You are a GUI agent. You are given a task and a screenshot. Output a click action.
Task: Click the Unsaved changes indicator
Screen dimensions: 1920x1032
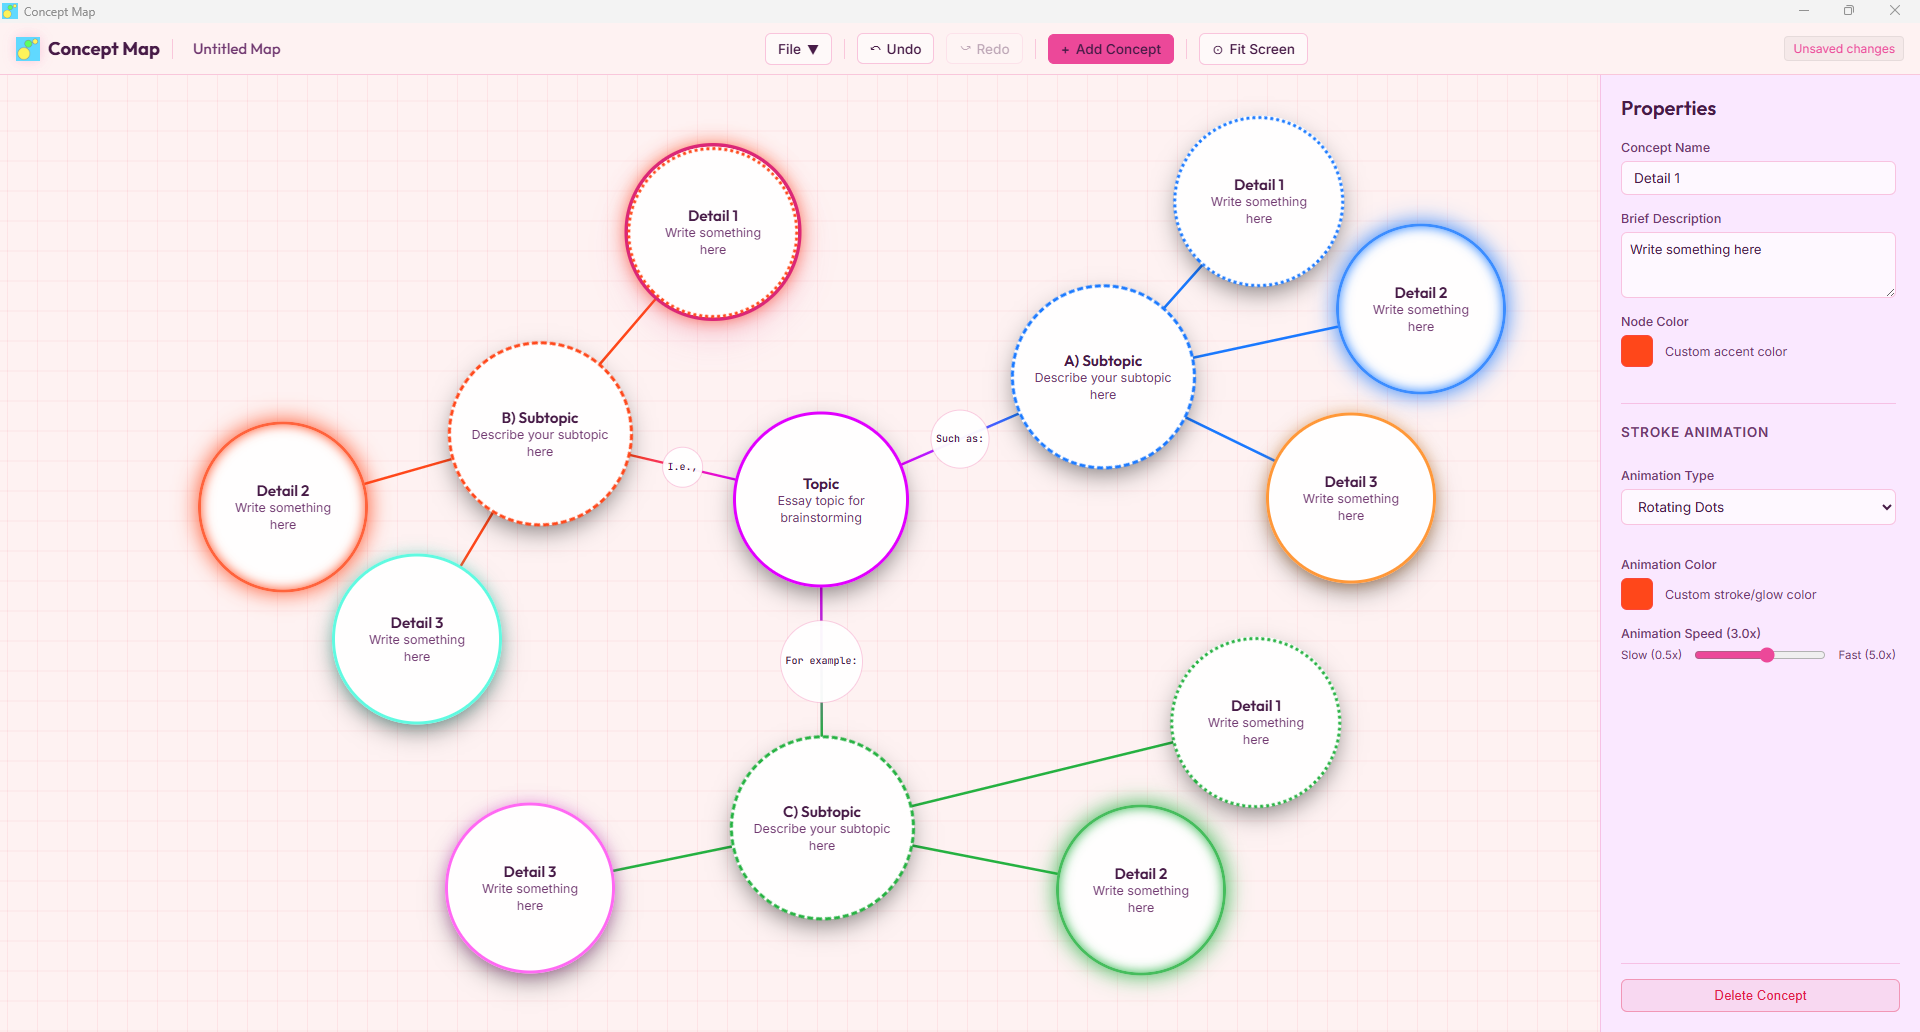click(1843, 49)
